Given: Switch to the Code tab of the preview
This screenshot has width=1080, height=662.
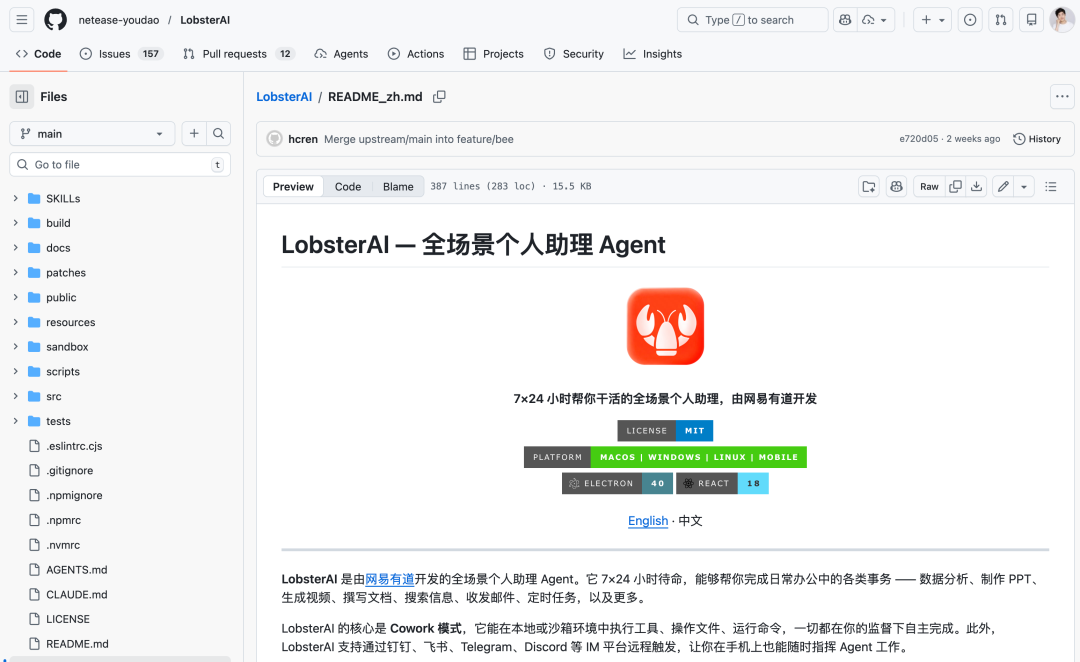Looking at the screenshot, I should pyautogui.click(x=347, y=186).
